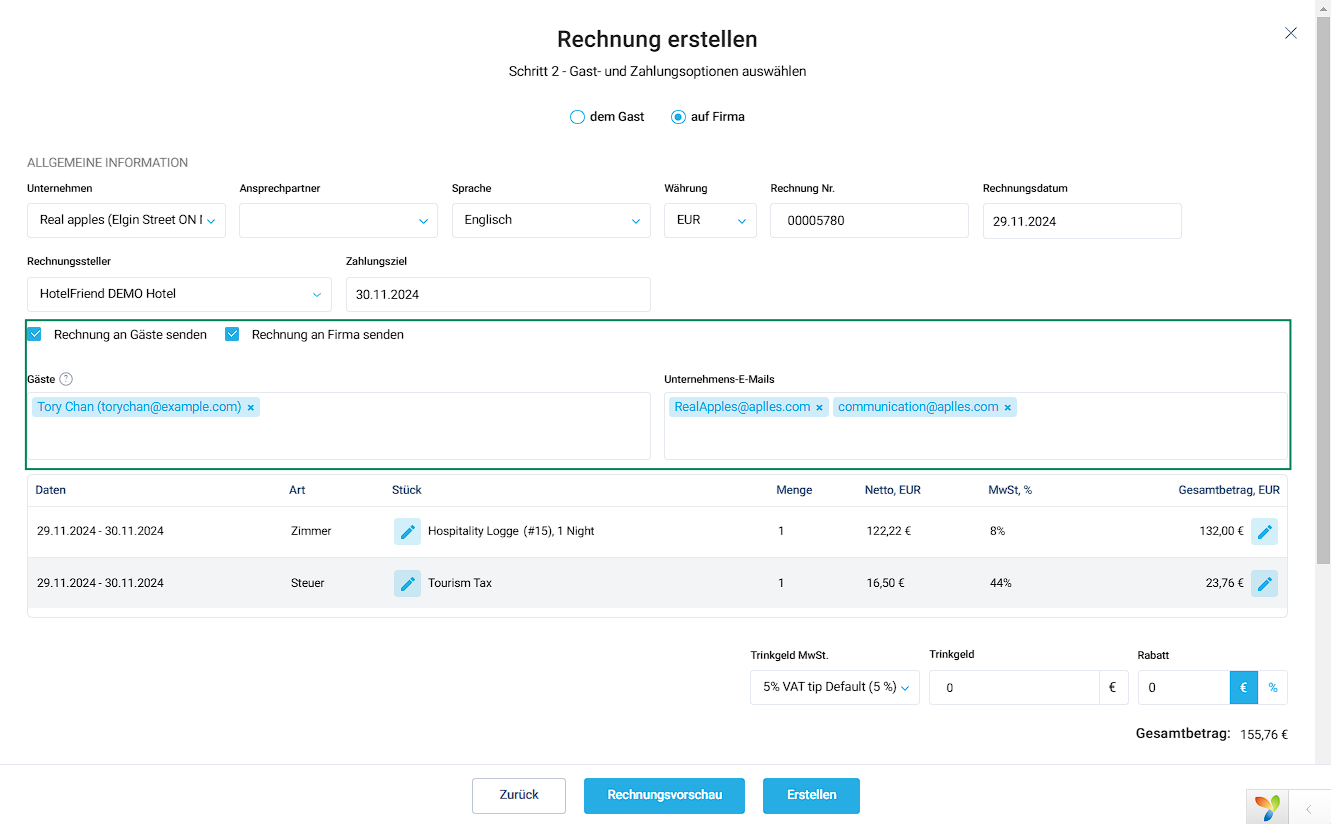This screenshot has height=824, width=1331.
Task: Open the Trinkgeld MwSt. dropdown
Action: pyautogui.click(x=835, y=687)
